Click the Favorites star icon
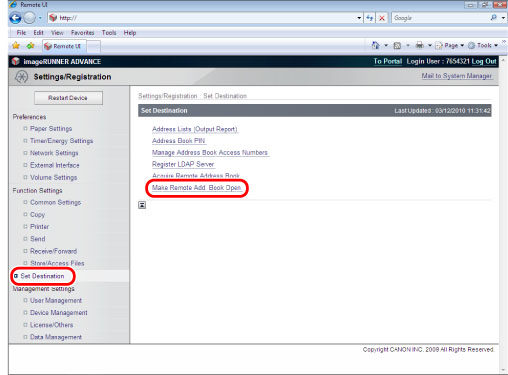 pyautogui.click(x=16, y=46)
